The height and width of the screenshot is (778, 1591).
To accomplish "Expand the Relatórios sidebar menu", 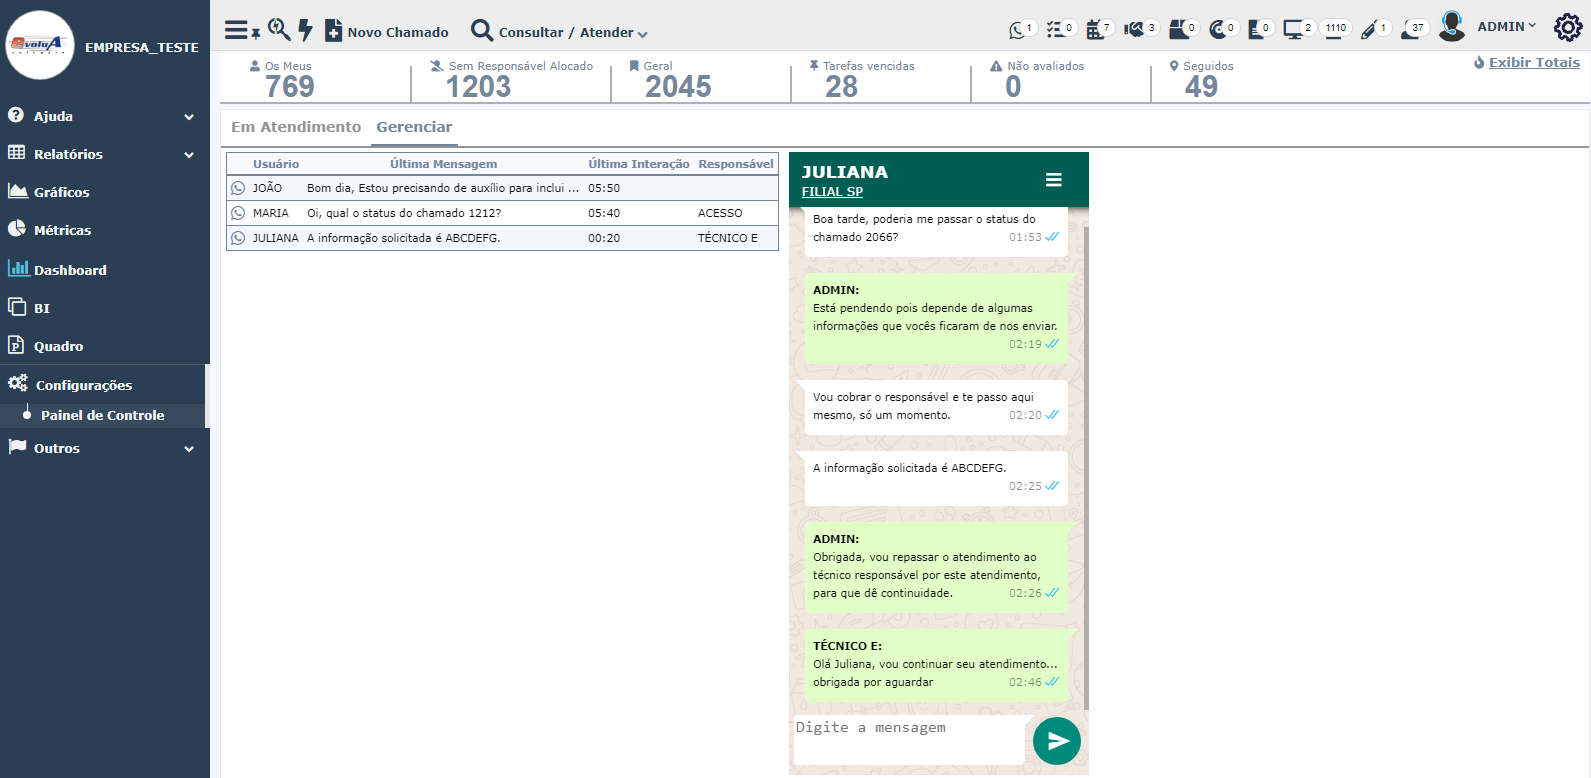I will click(102, 154).
